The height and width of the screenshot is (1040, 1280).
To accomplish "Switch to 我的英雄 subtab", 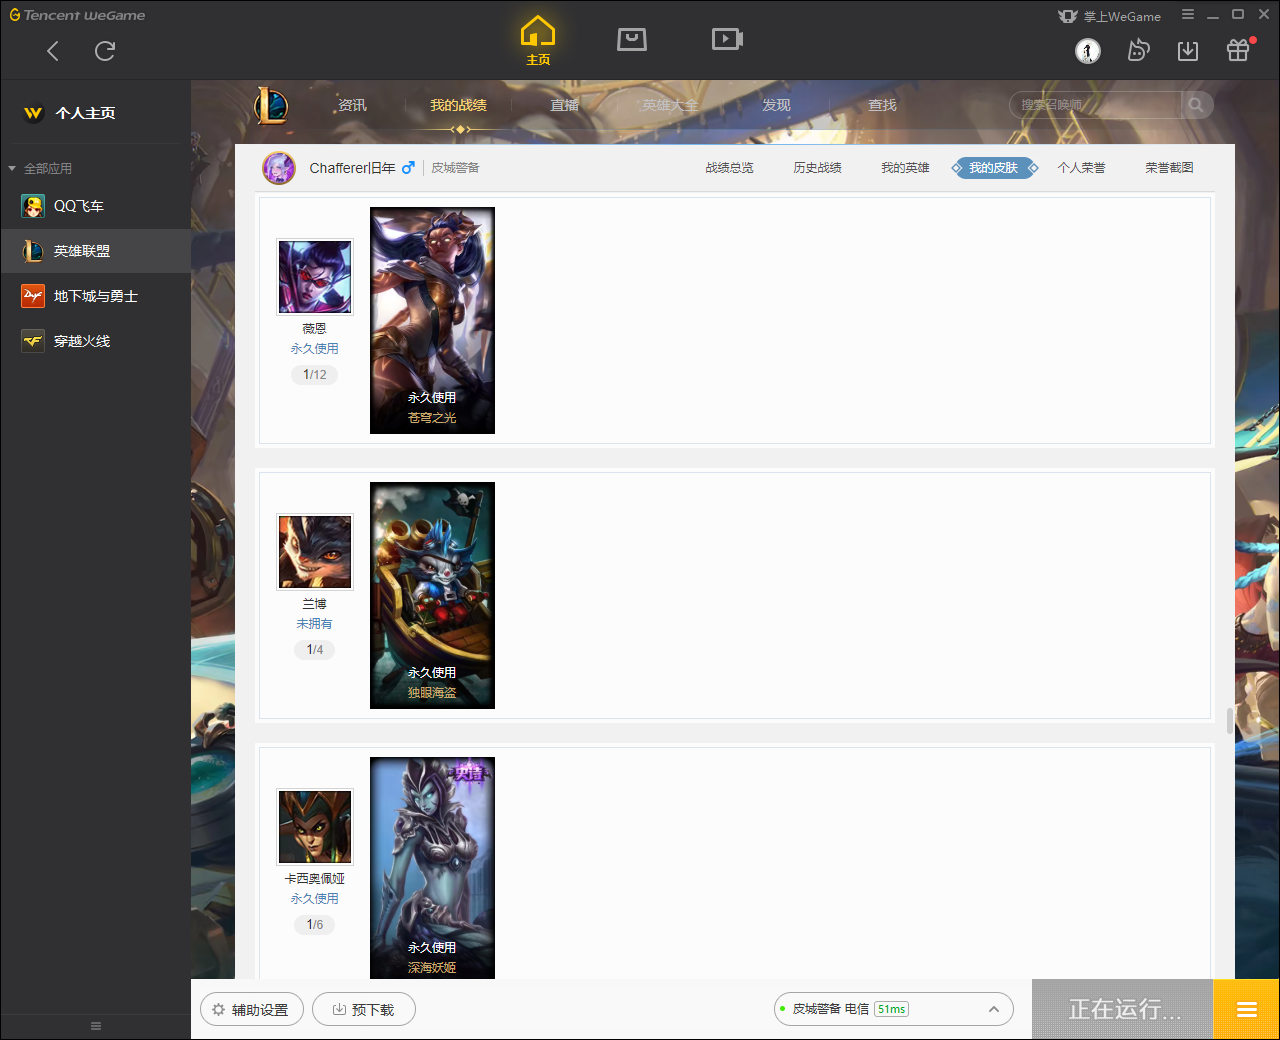I will (x=905, y=168).
